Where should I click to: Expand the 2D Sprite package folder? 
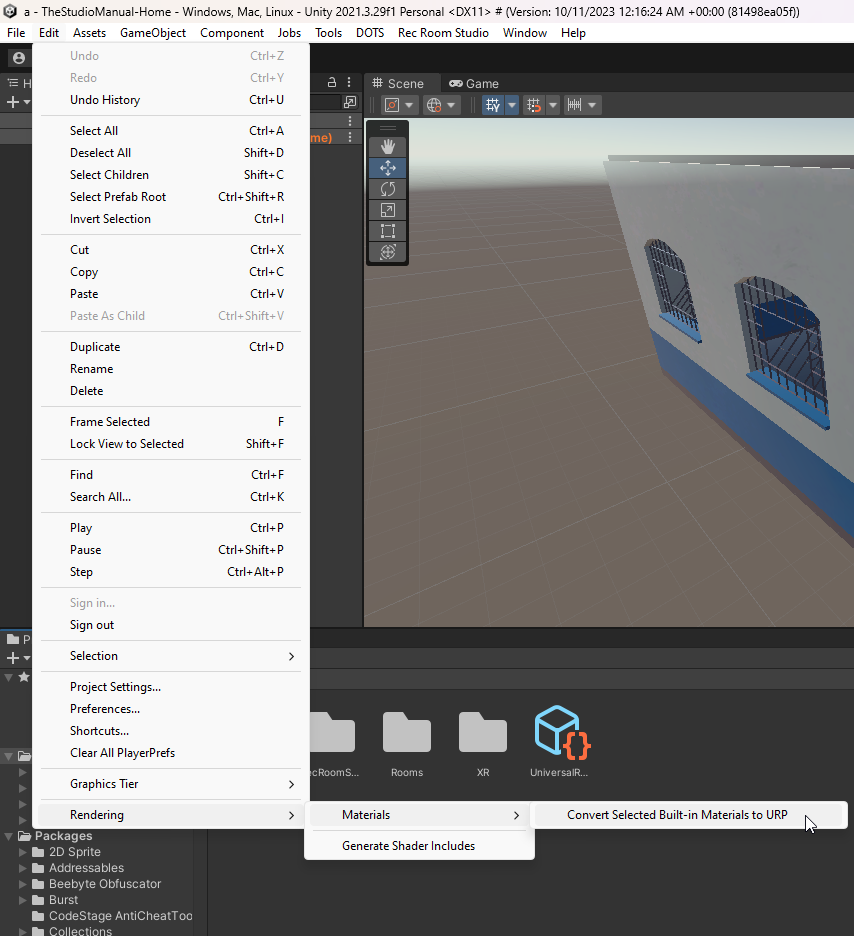point(24,852)
